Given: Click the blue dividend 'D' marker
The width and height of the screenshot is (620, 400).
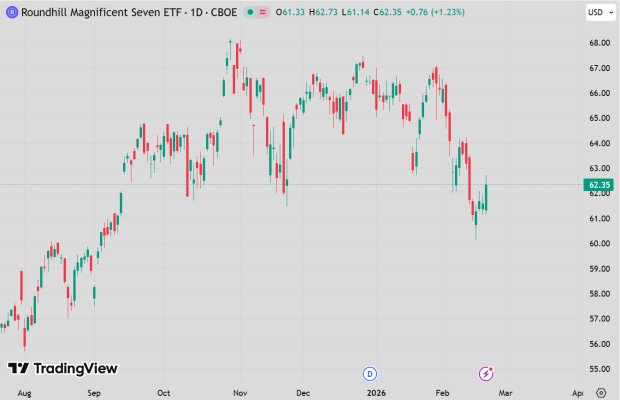Looking at the screenshot, I should [369, 373].
